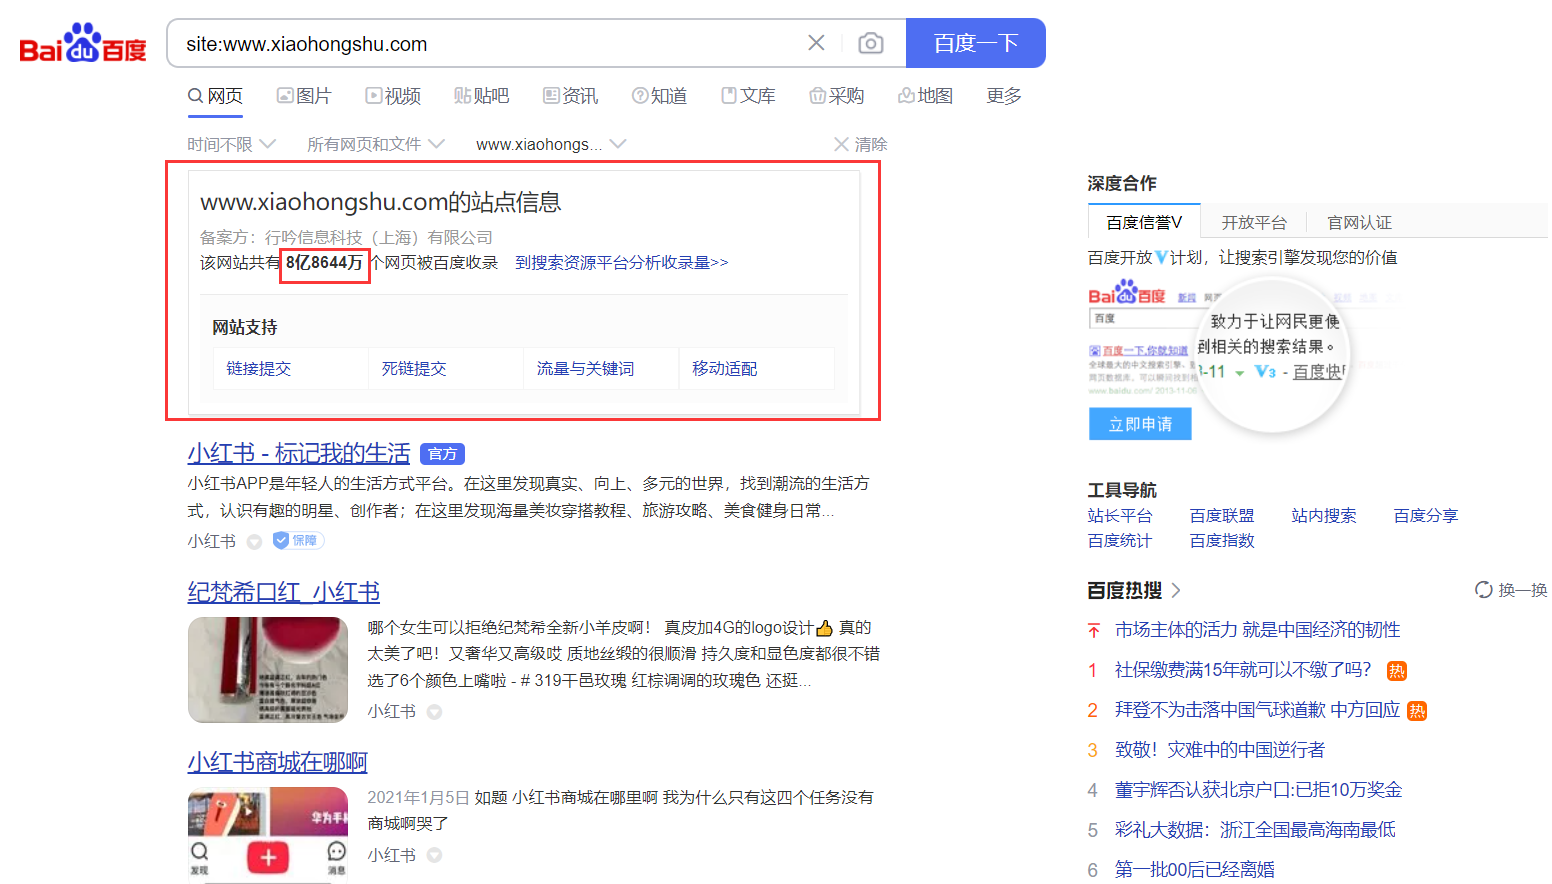Select the 图片 search category

pyautogui.click(x=305, y=95)
